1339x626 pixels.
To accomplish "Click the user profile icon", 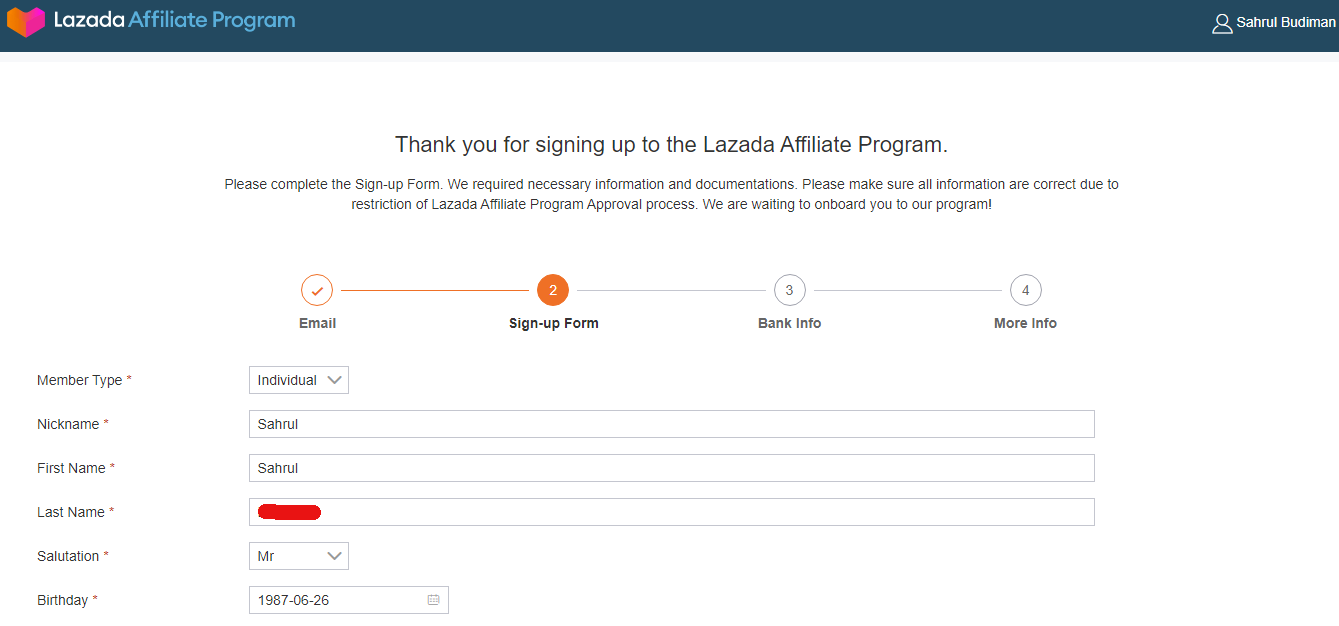I will [1221, 23].
